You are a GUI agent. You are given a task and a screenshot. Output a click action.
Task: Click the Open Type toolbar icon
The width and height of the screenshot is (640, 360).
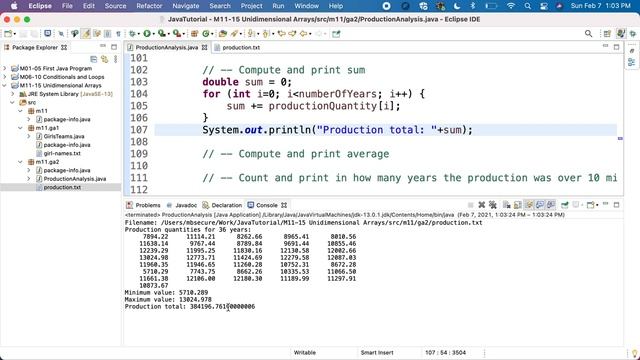click(x=222, y=34)
